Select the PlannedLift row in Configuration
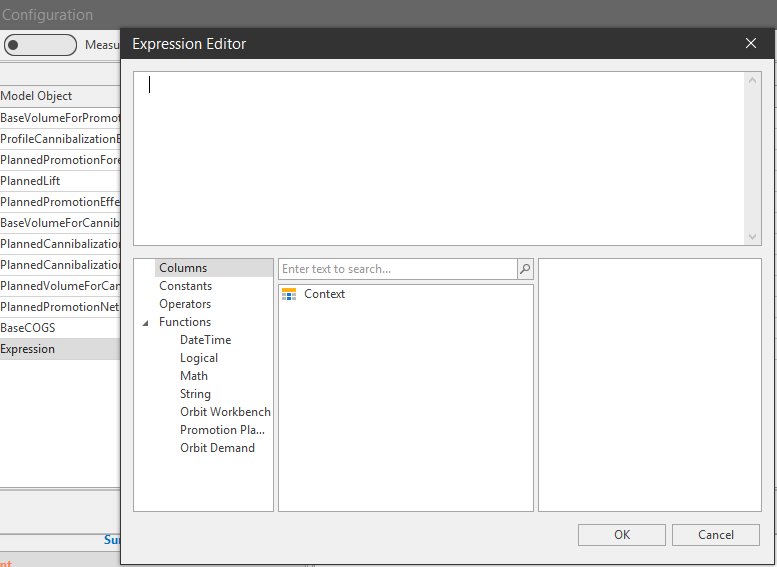Screen dimensions: 777x567 point(60,181)
